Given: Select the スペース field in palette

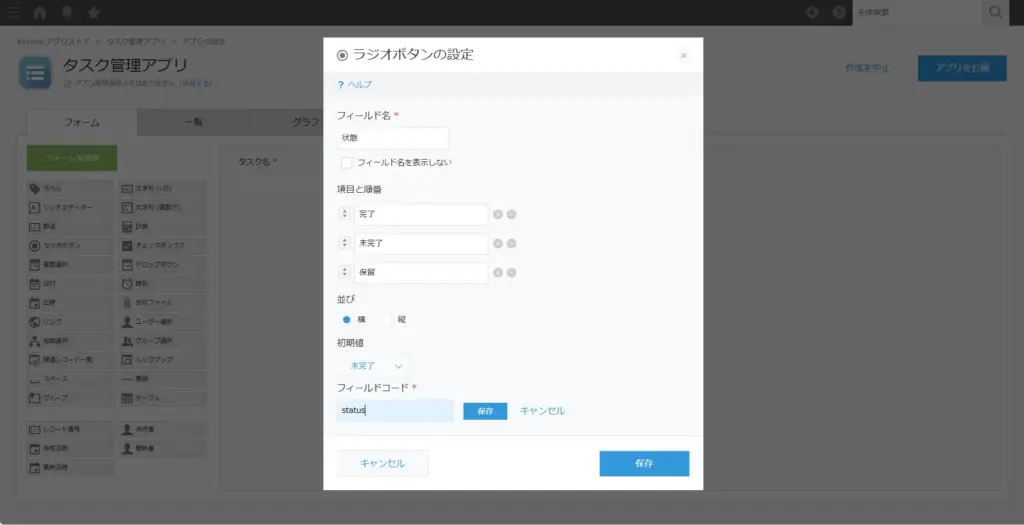Looking at the screenshot, I should (x=71, y=379).
